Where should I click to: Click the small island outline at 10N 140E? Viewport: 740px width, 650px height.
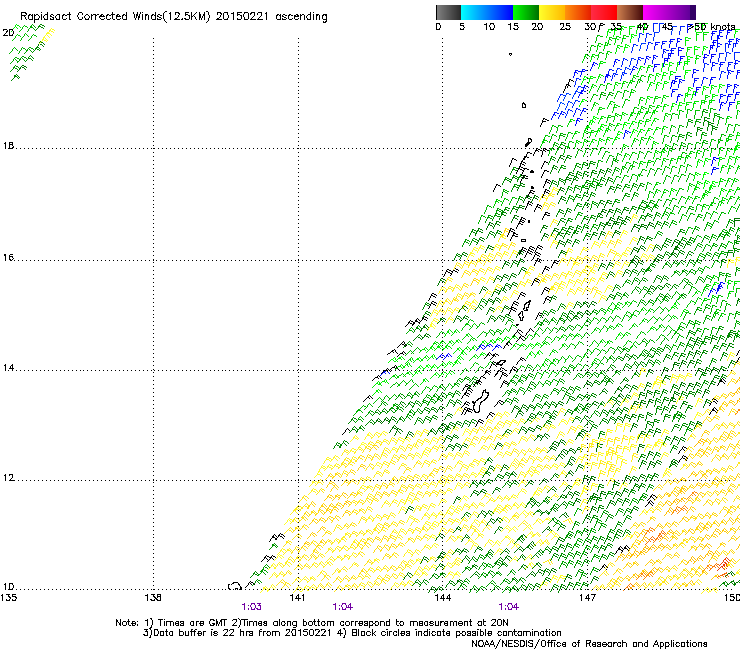[x=235, y=586]
